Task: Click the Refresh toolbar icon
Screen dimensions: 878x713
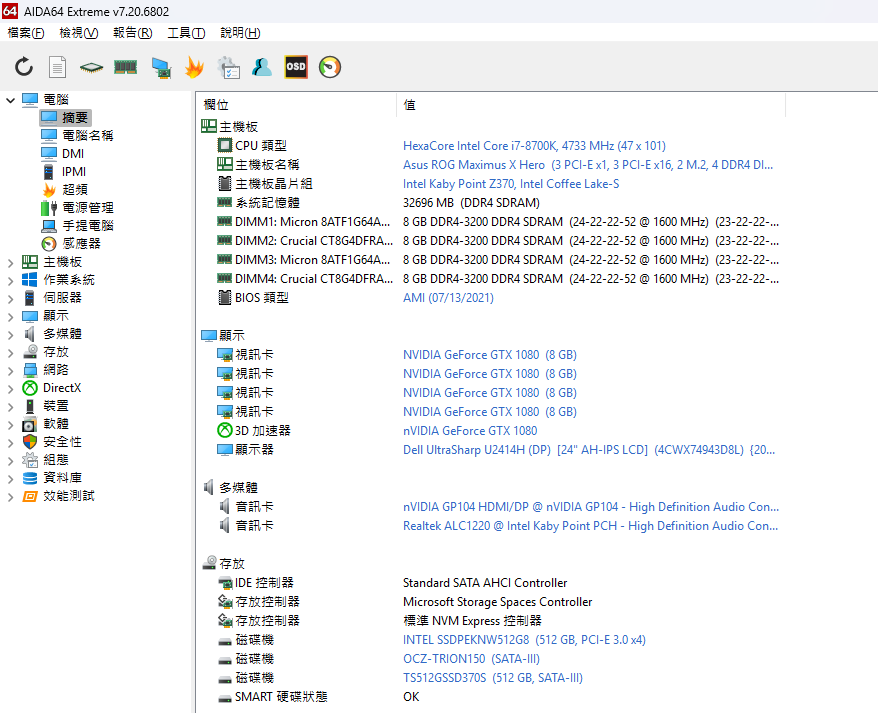Action: (x=24, y=67)
